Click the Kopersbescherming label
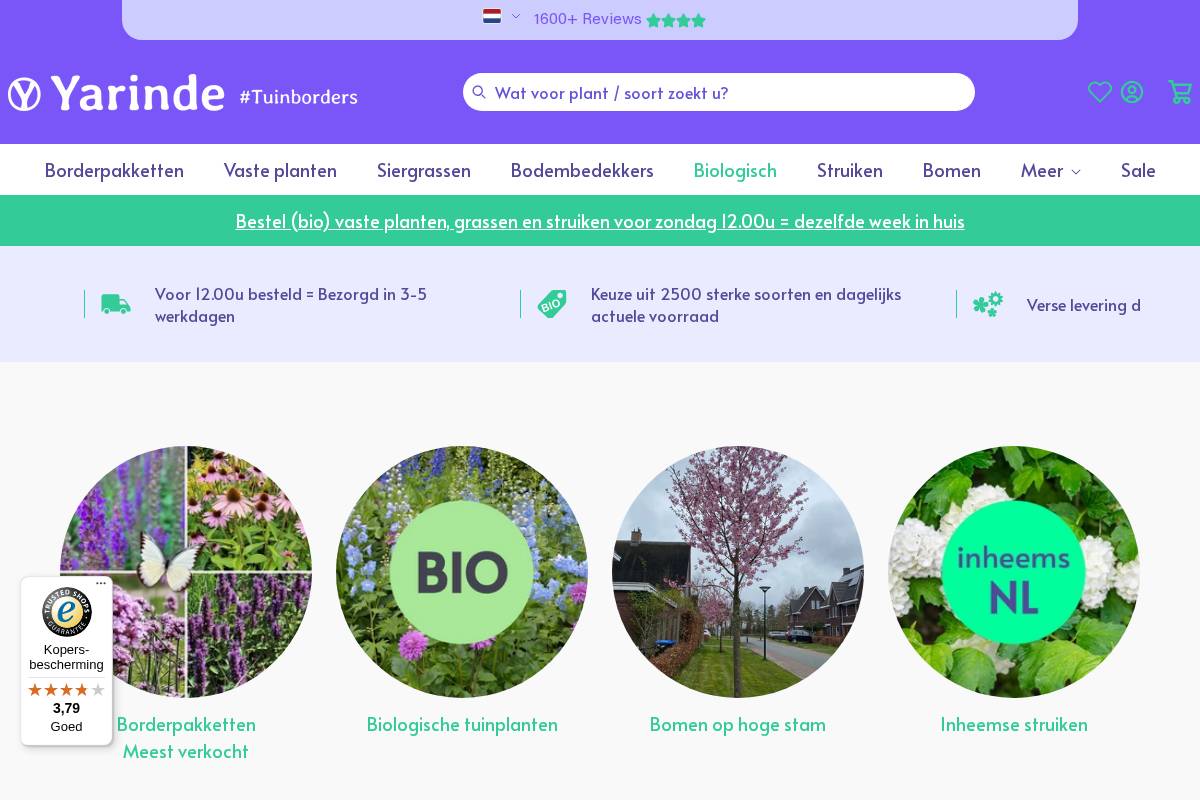The height and width of the screenshot is (800, 1200). pyautogui.click(x=66, y=657)
